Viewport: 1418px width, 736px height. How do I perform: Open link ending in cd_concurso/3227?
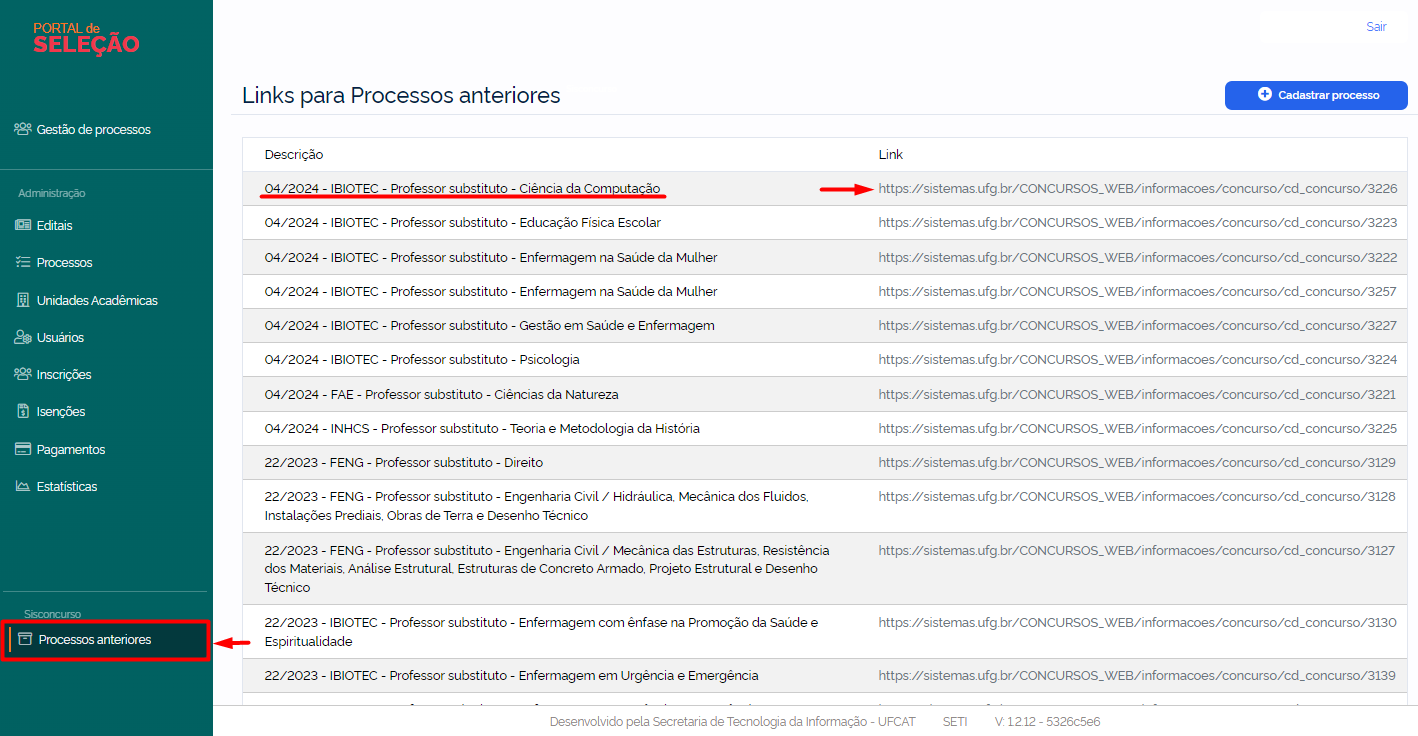click(1138, 326)
